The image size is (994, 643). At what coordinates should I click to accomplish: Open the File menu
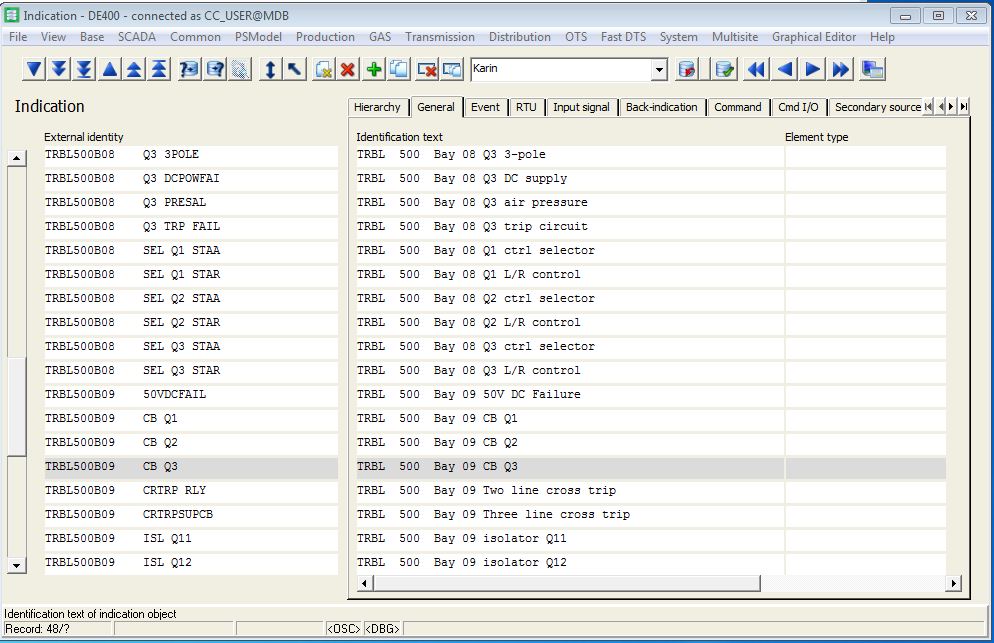coord(18,37)
